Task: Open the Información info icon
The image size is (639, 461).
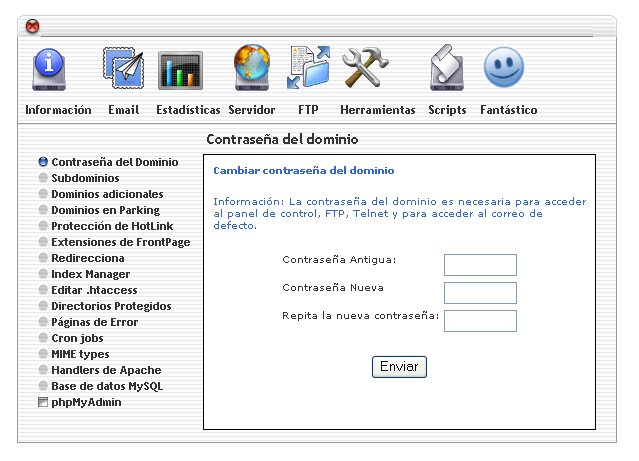Action: 49,70
